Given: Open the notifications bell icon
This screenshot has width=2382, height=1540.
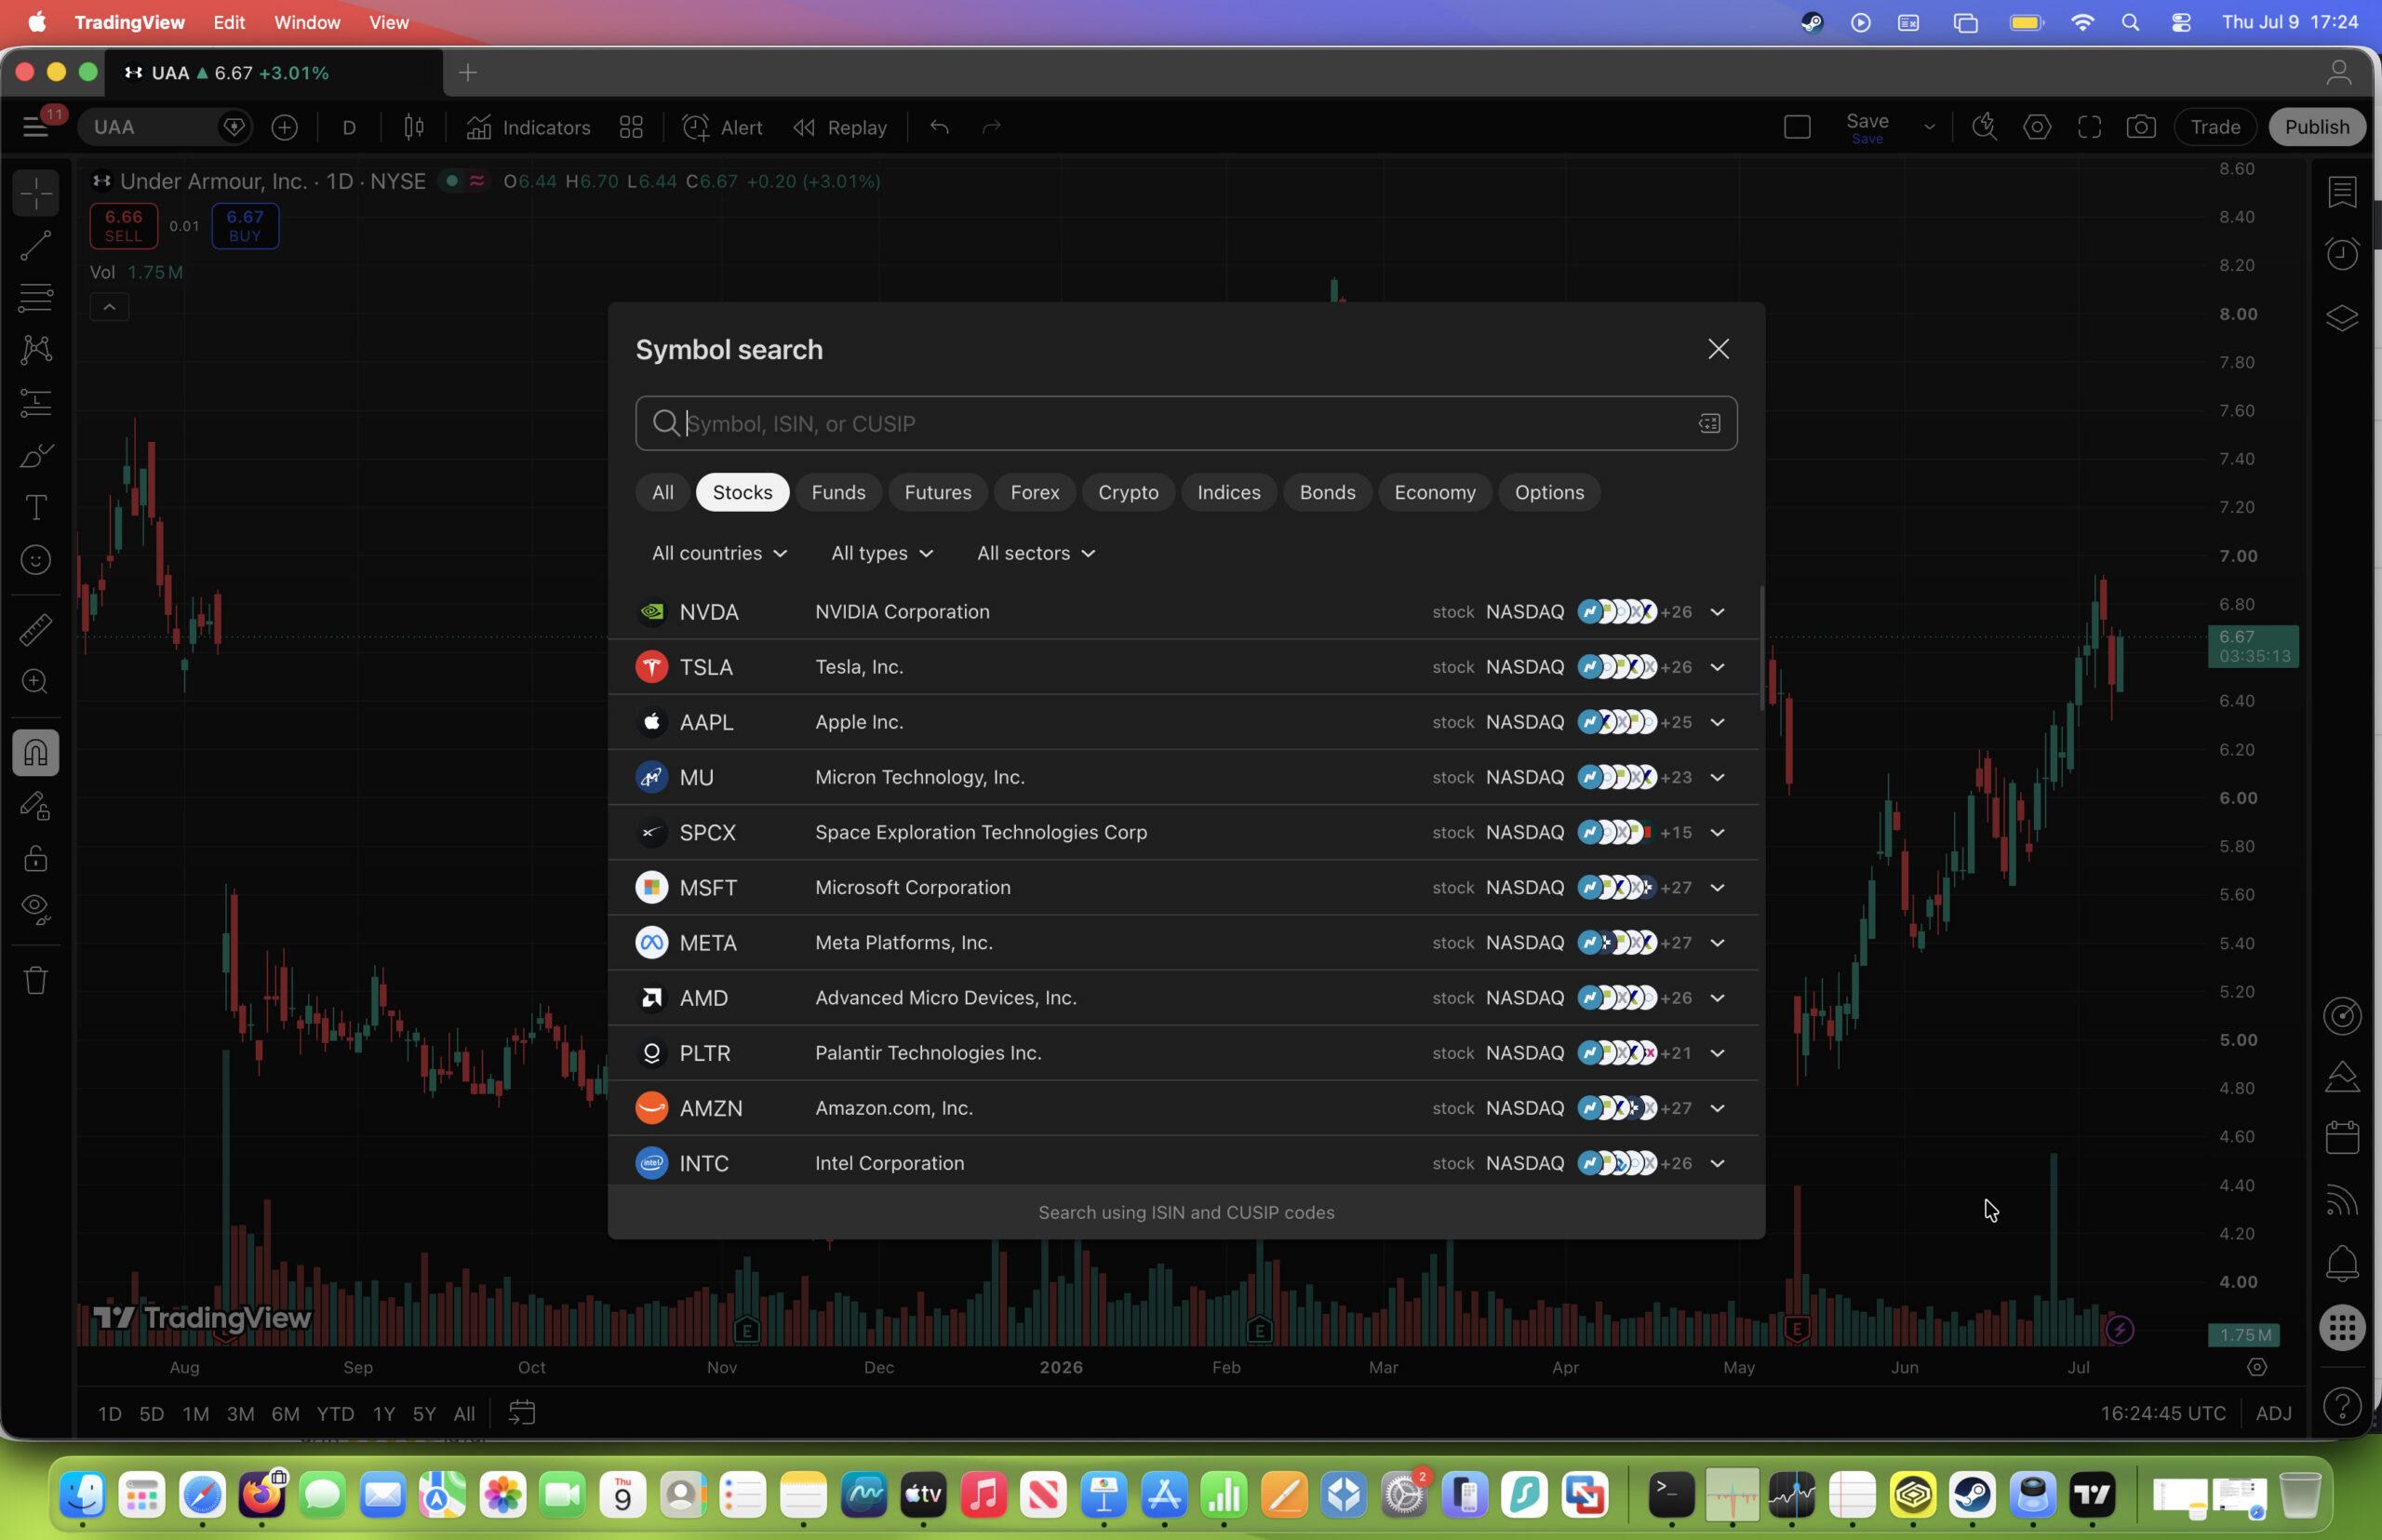Looking at the screenshot, I should (x=2342, y=1264).
